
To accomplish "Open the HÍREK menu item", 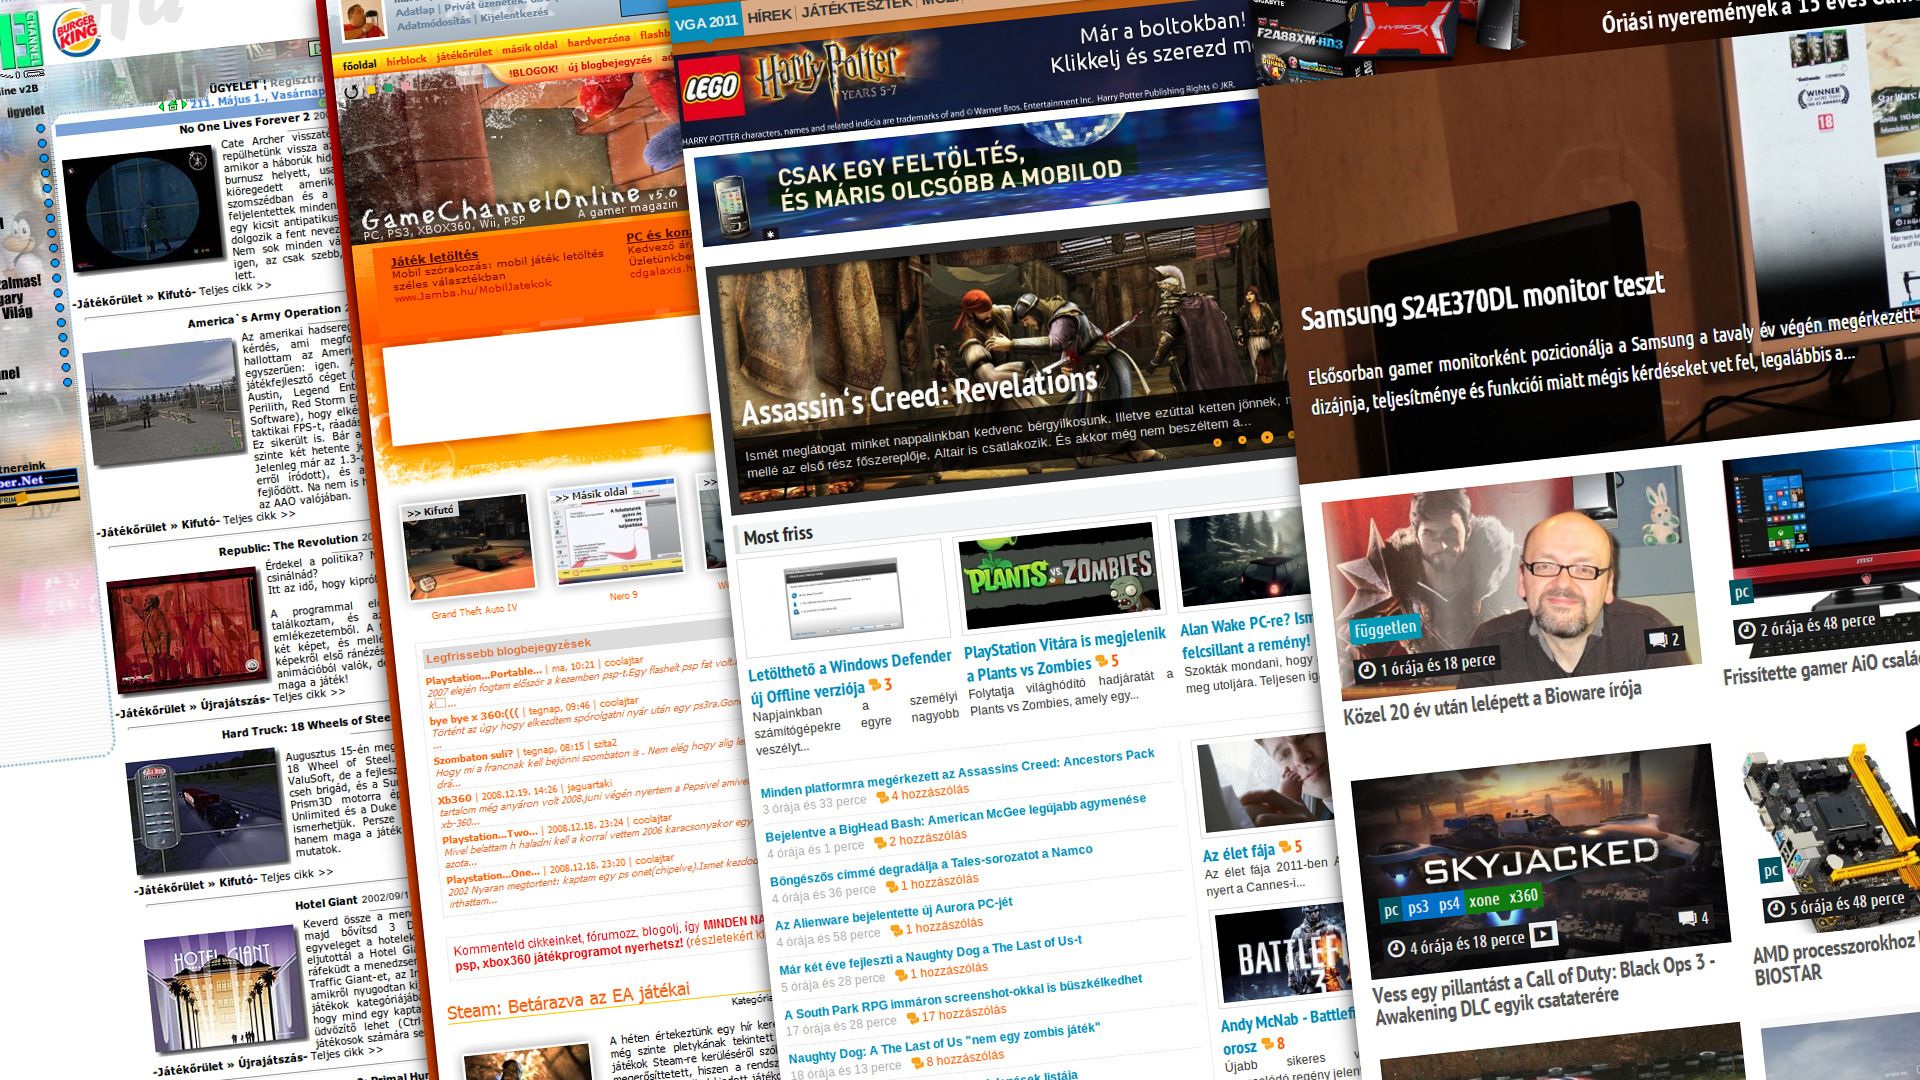I will pyautogui.click(x=769, y=15).
